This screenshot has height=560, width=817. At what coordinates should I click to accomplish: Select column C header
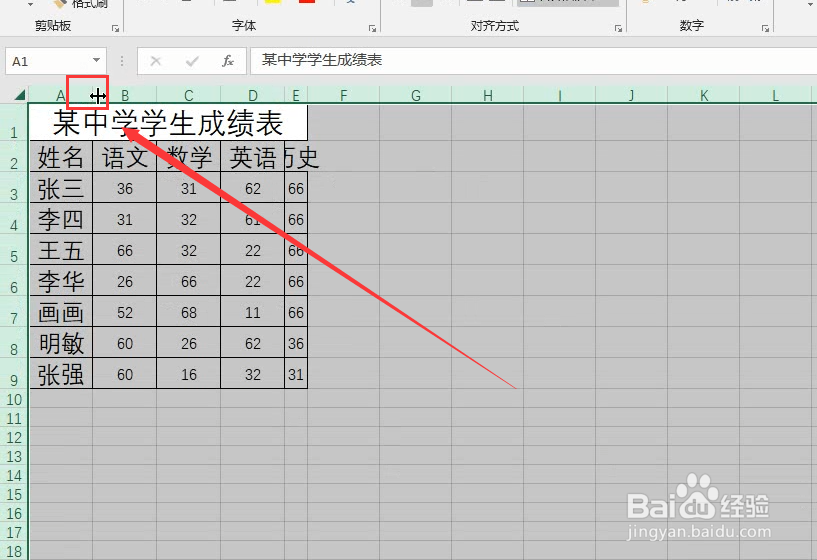tap(189, 95)
